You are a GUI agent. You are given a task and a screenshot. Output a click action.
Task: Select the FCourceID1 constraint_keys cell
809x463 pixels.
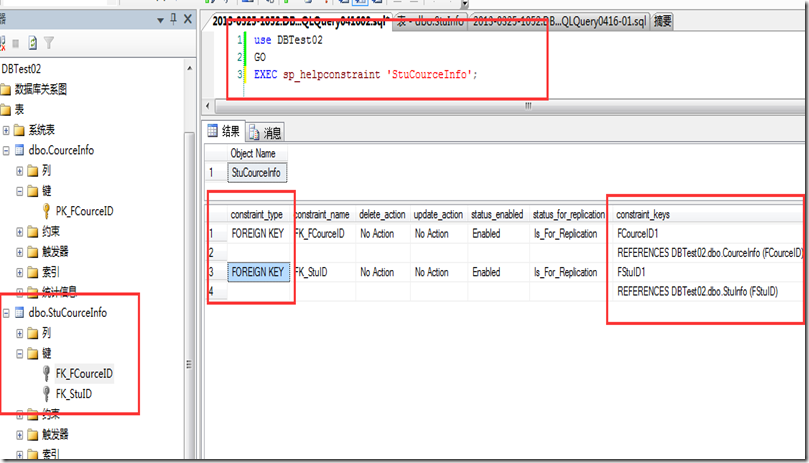click(x=706, y=233)
